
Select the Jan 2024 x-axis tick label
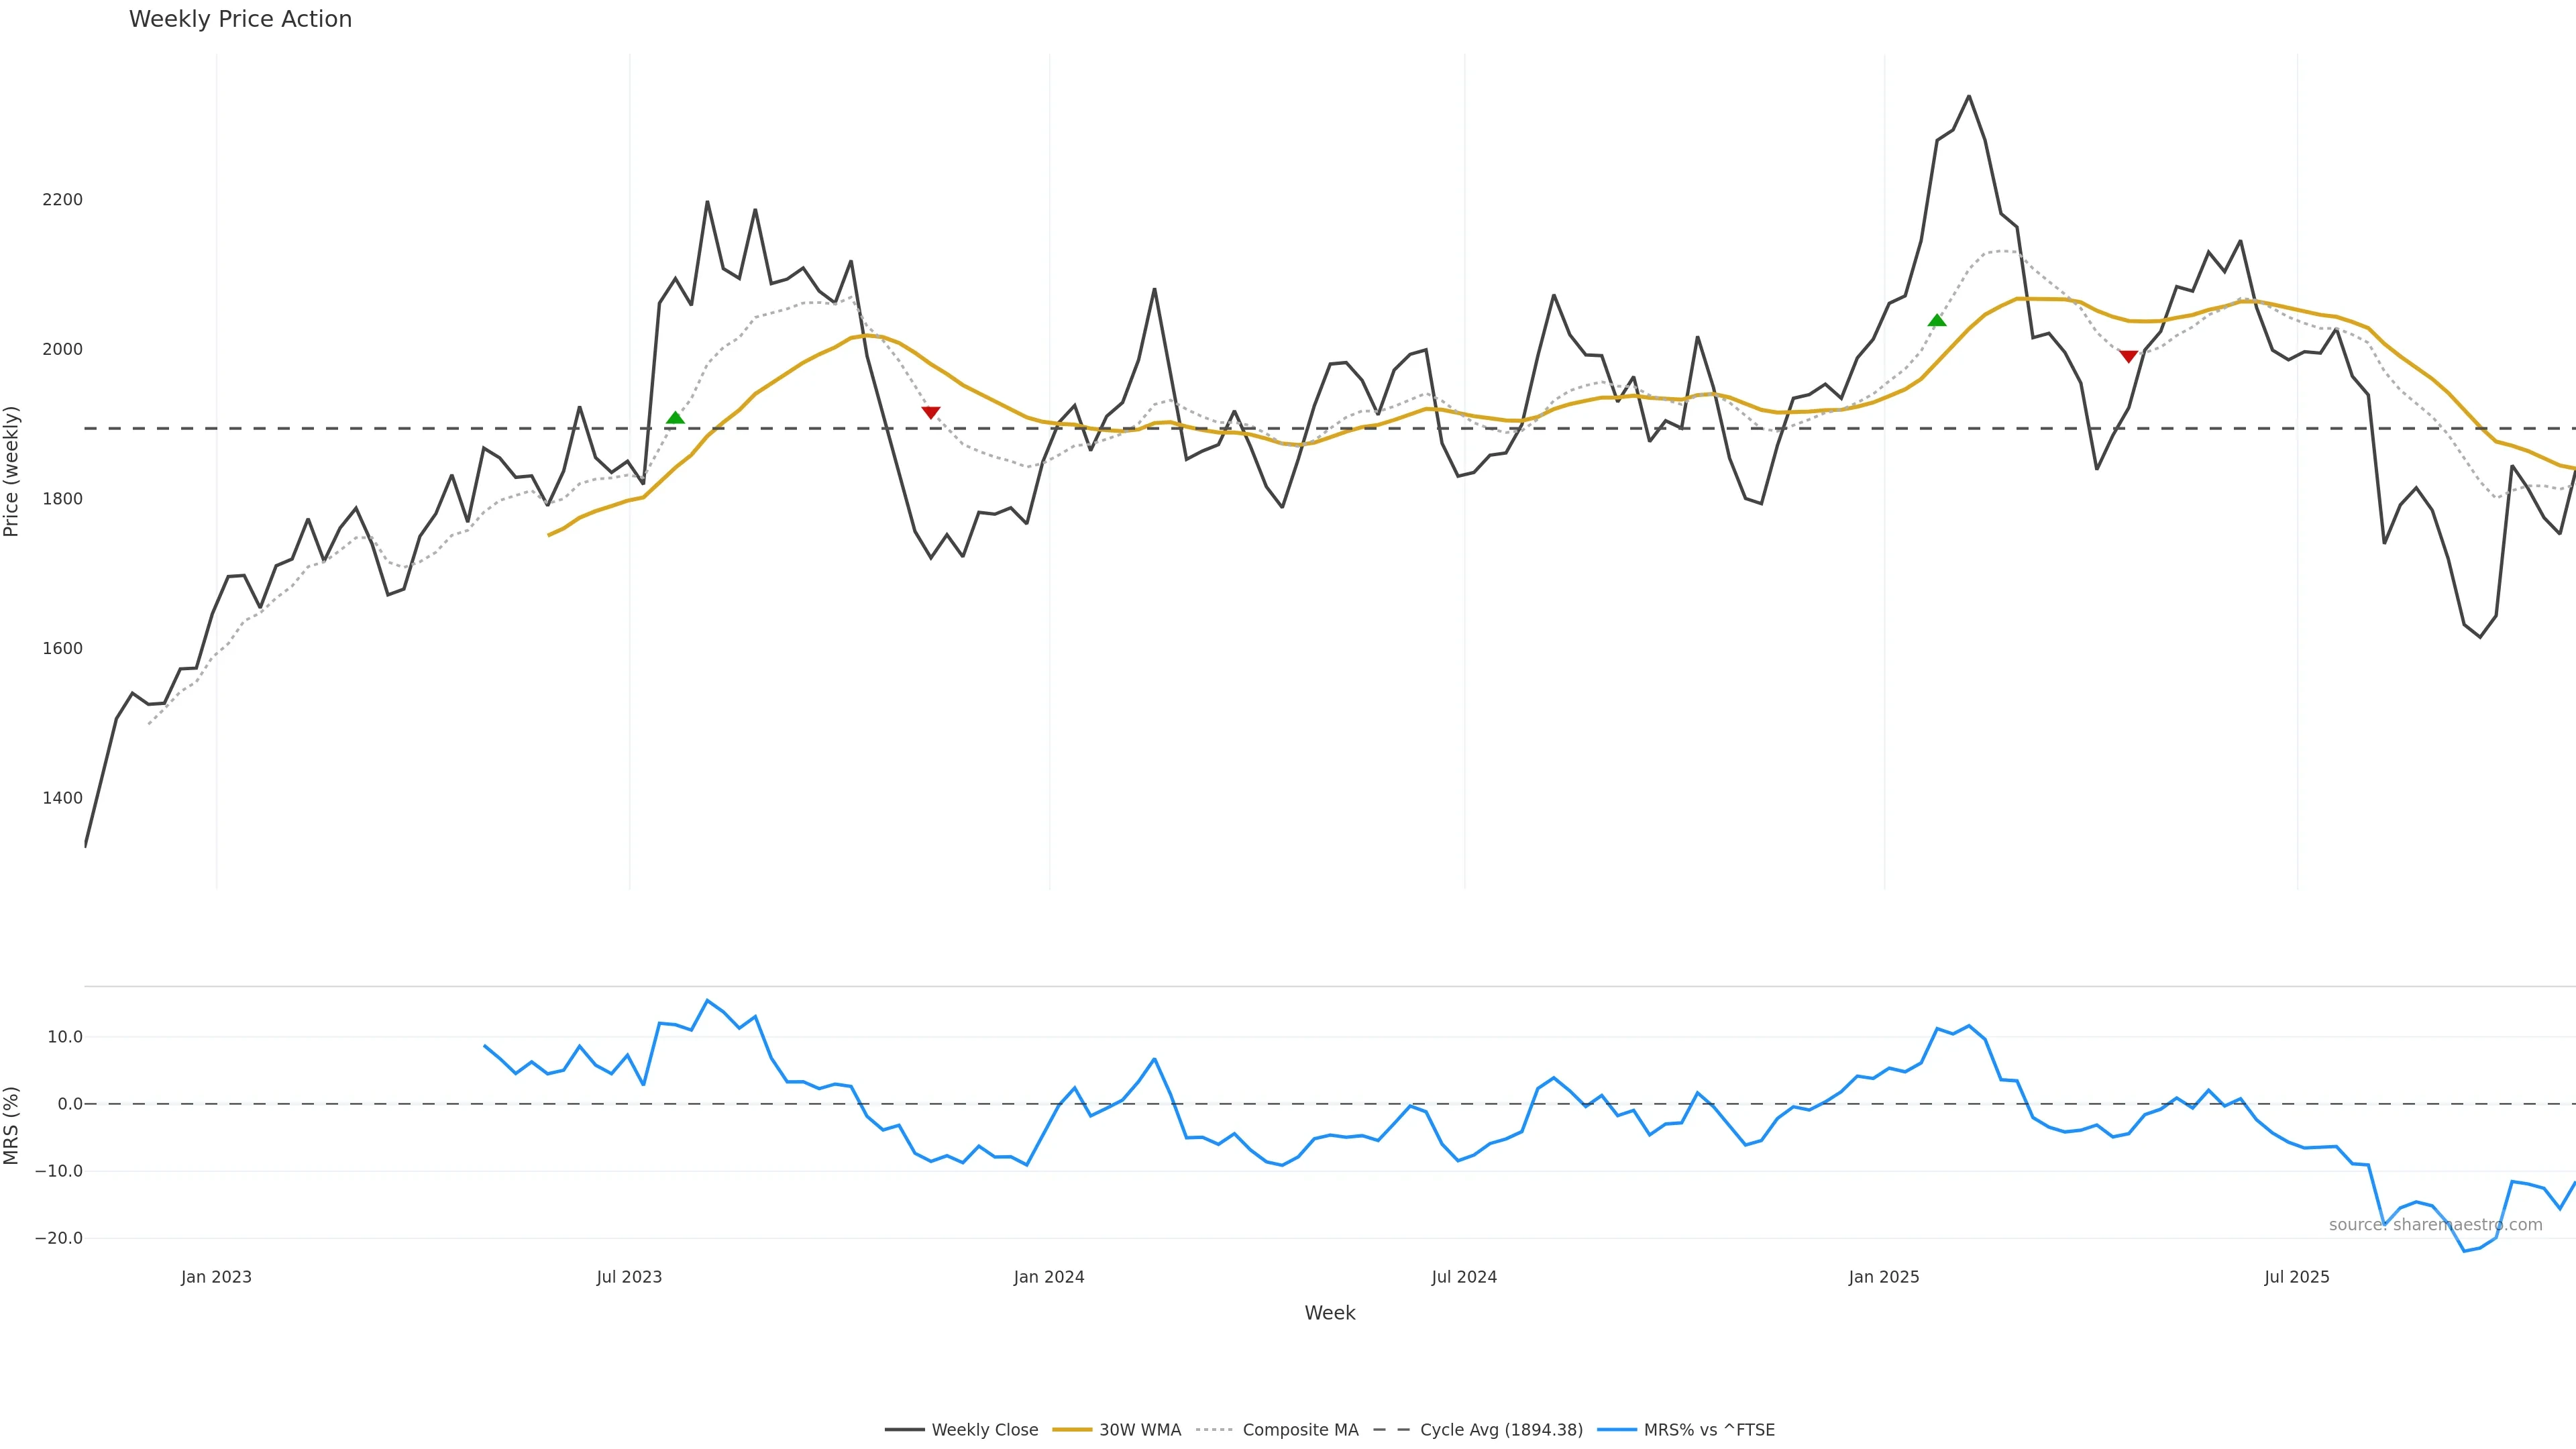1048,1277
